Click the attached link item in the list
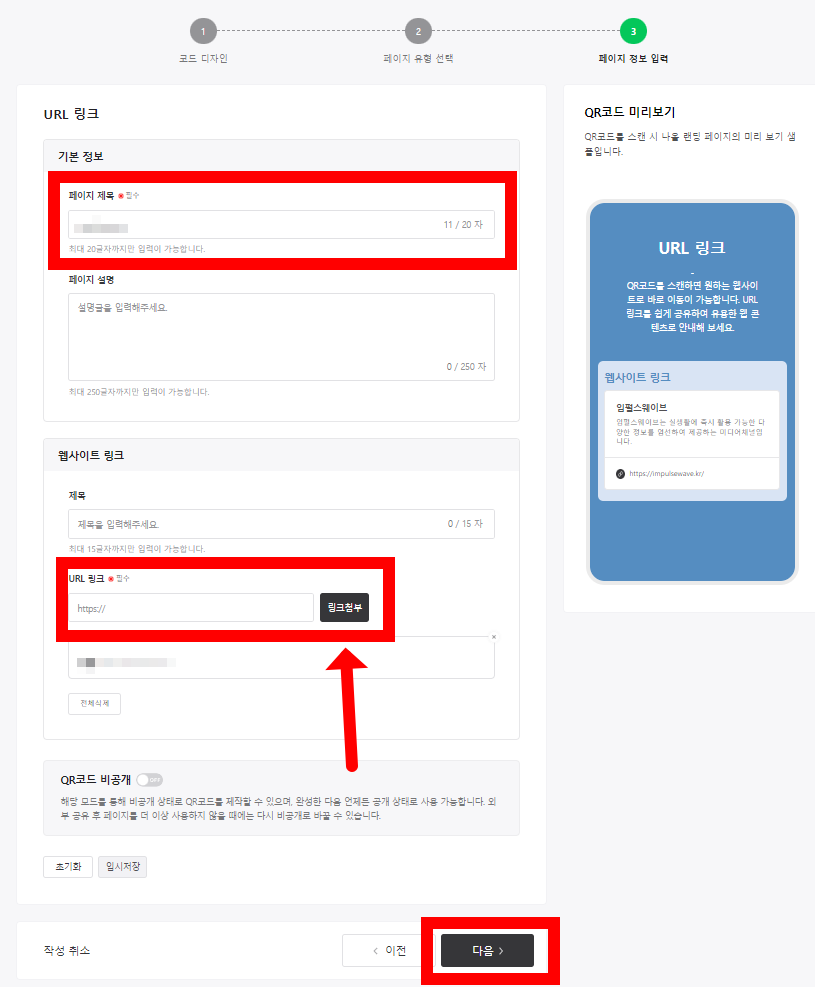 pyautogui.click(x=281, y=662)
